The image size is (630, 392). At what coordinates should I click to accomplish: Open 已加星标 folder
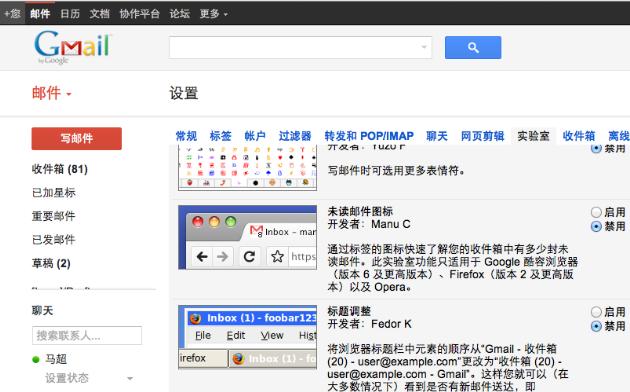click(x=53, y=193)
